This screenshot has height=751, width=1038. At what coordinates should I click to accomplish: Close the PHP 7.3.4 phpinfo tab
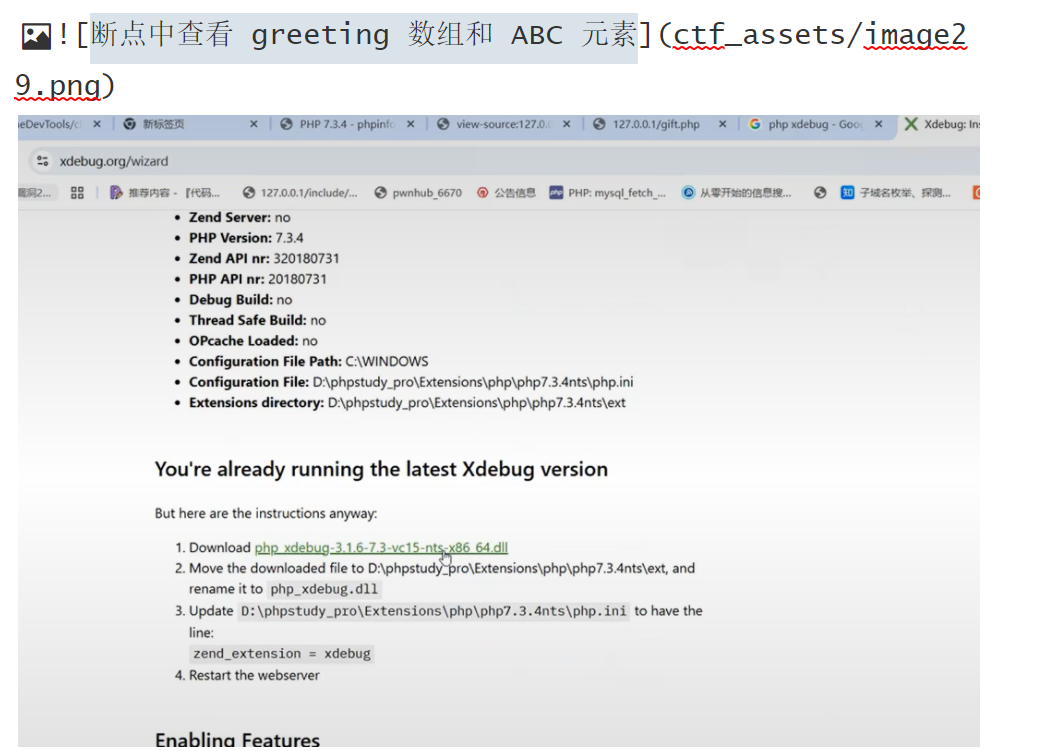(x=410, y=124)
